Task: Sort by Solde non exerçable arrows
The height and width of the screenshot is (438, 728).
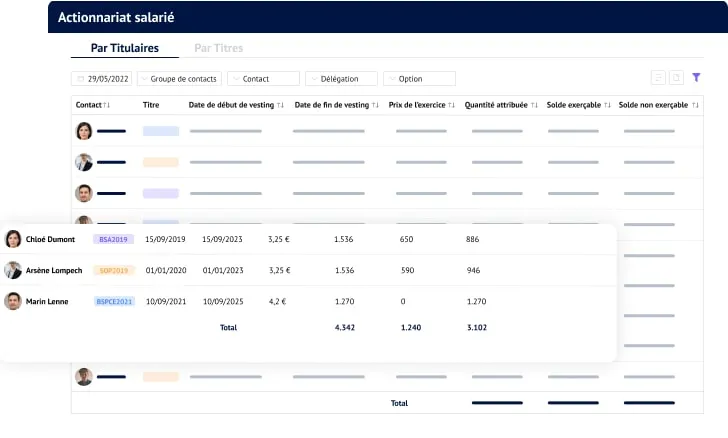Action: [695, 105]
